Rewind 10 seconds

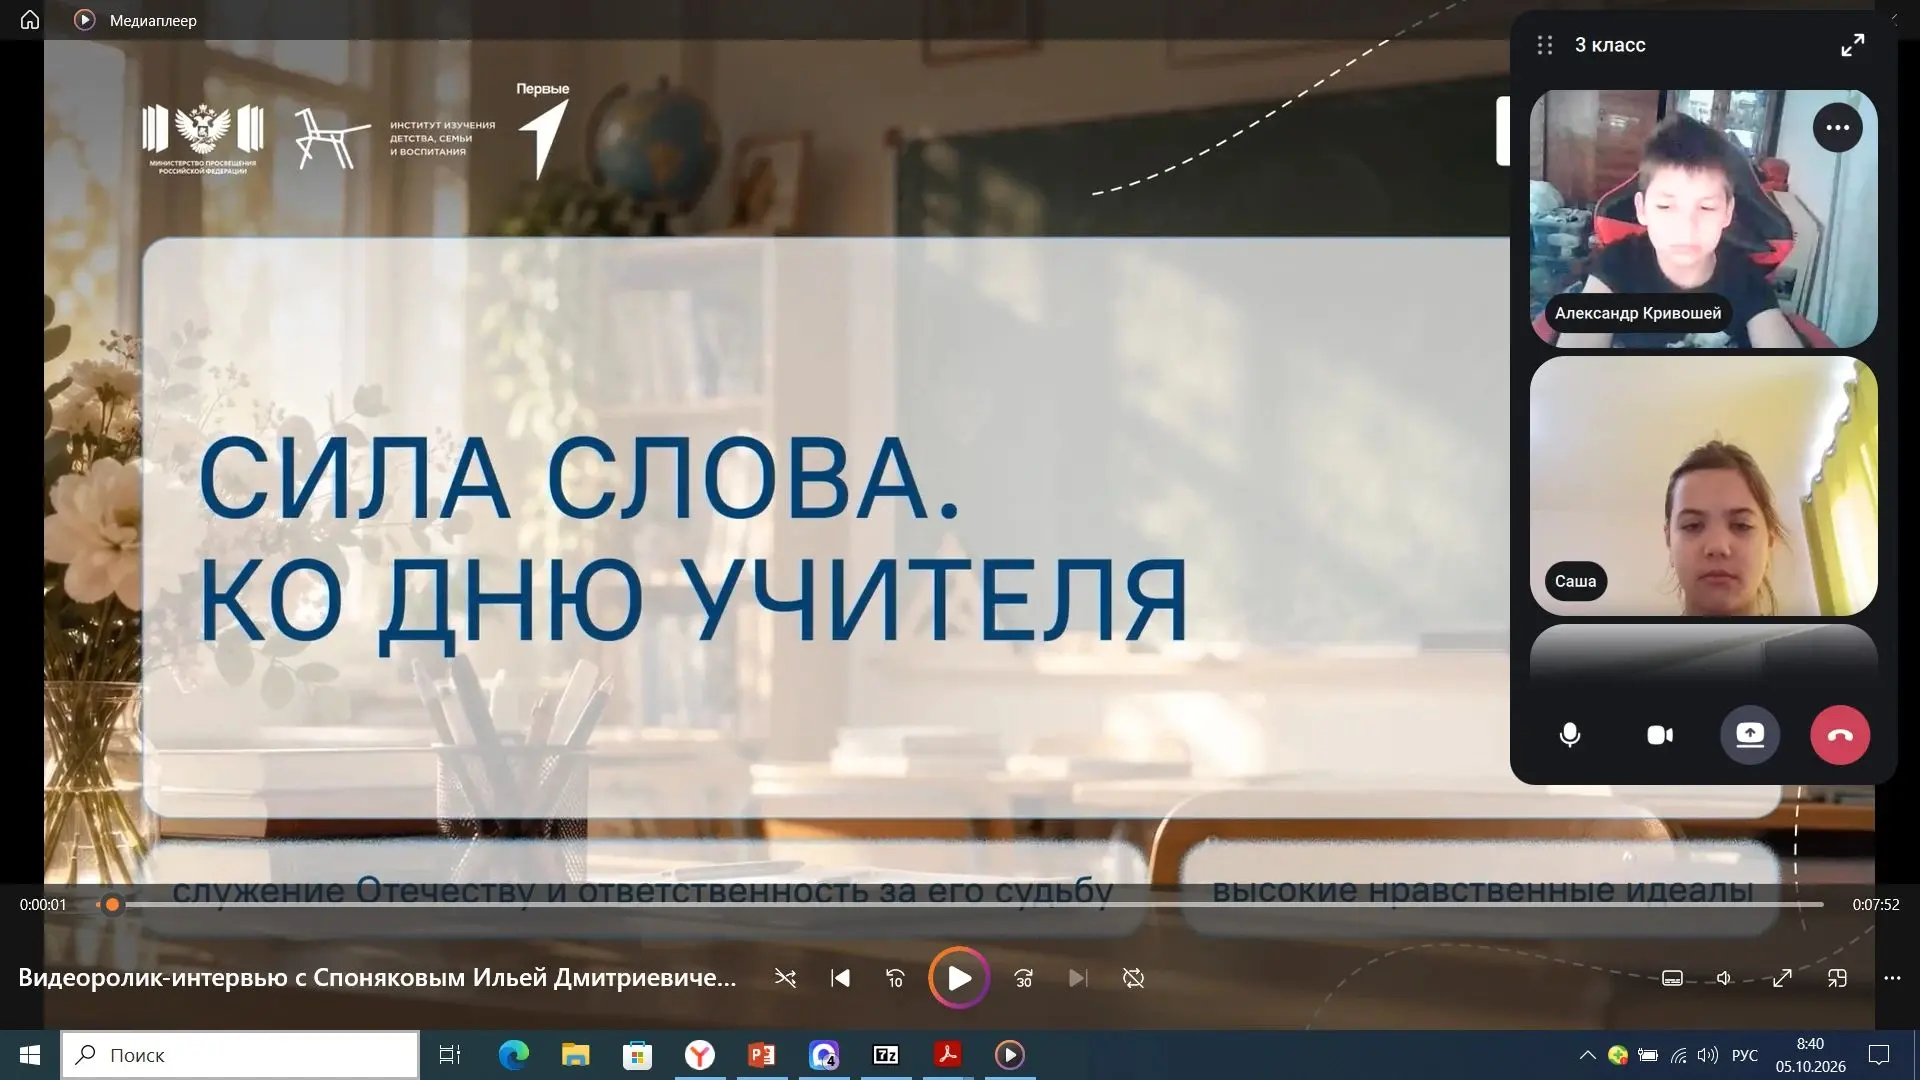895,978
